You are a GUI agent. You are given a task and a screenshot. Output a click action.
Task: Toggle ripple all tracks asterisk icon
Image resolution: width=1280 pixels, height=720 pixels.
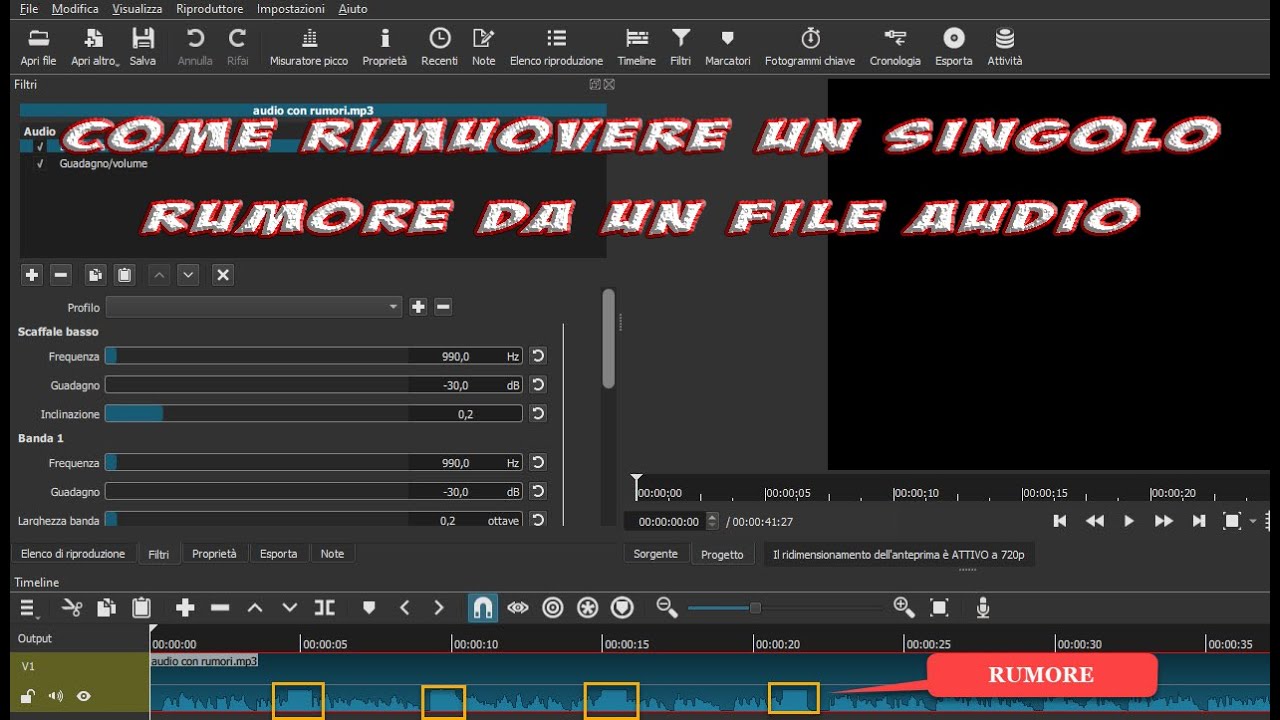pyautogui.click(x=588, y=607)
